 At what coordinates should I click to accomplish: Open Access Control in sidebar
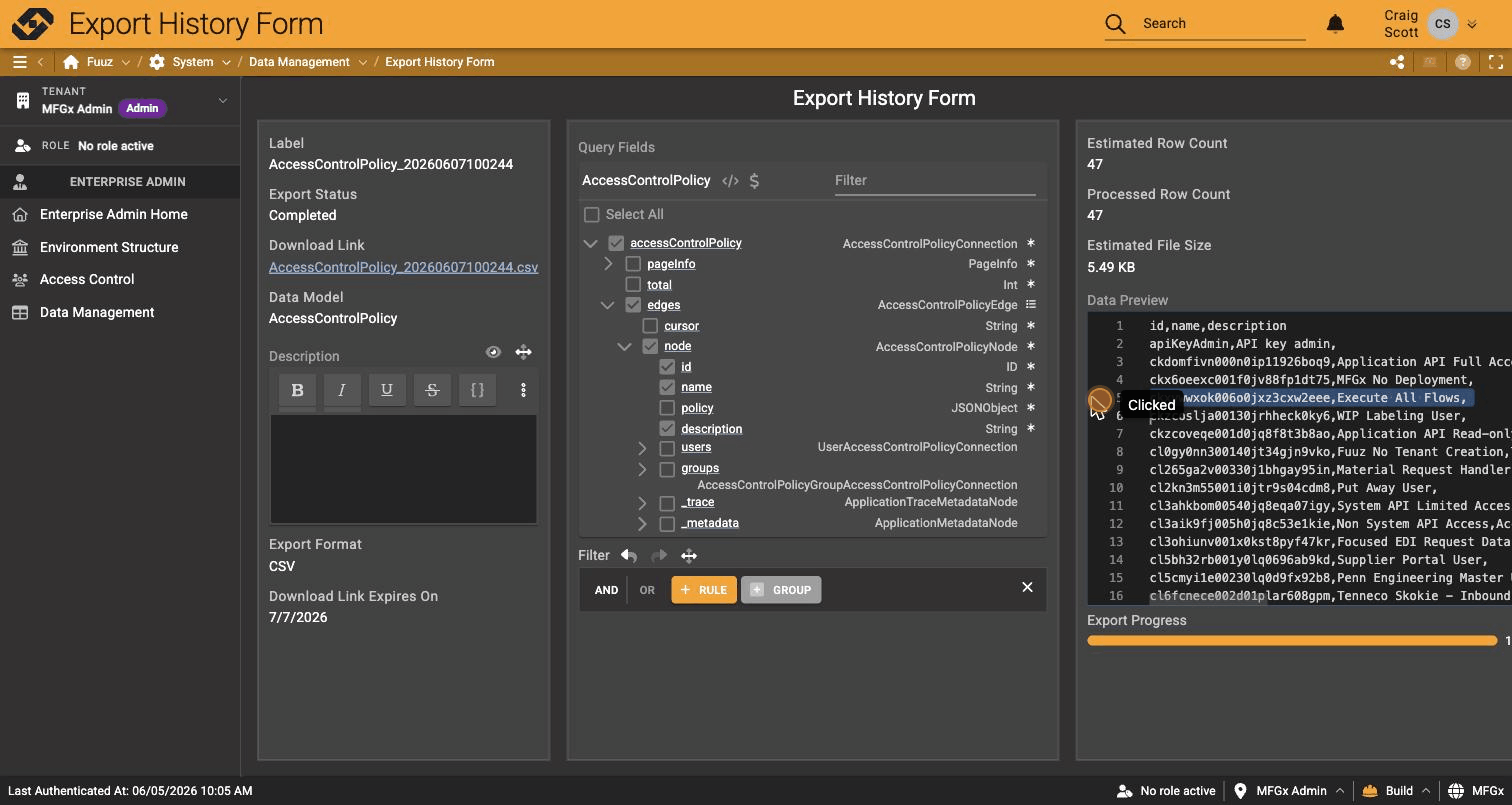click(x=87, y=279)
